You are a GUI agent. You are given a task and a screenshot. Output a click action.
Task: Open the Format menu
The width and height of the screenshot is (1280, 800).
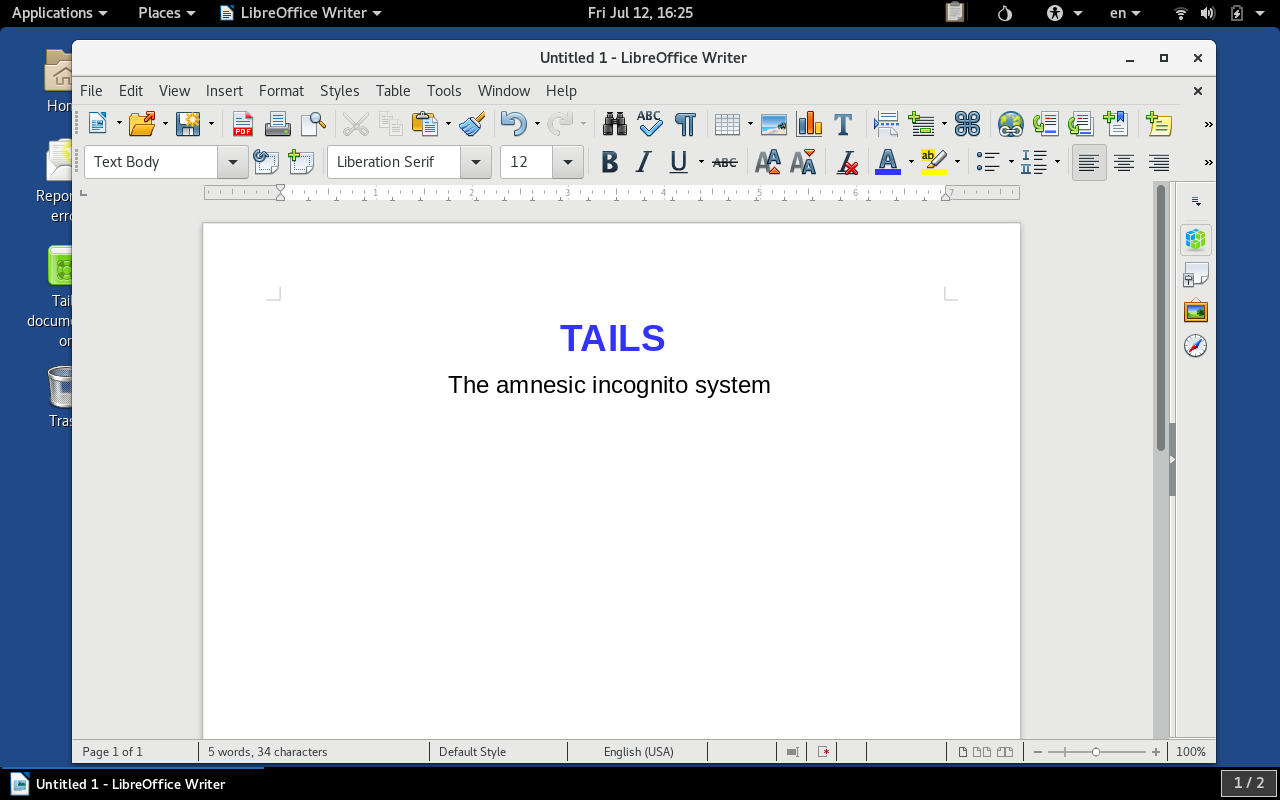coord(281,90)
